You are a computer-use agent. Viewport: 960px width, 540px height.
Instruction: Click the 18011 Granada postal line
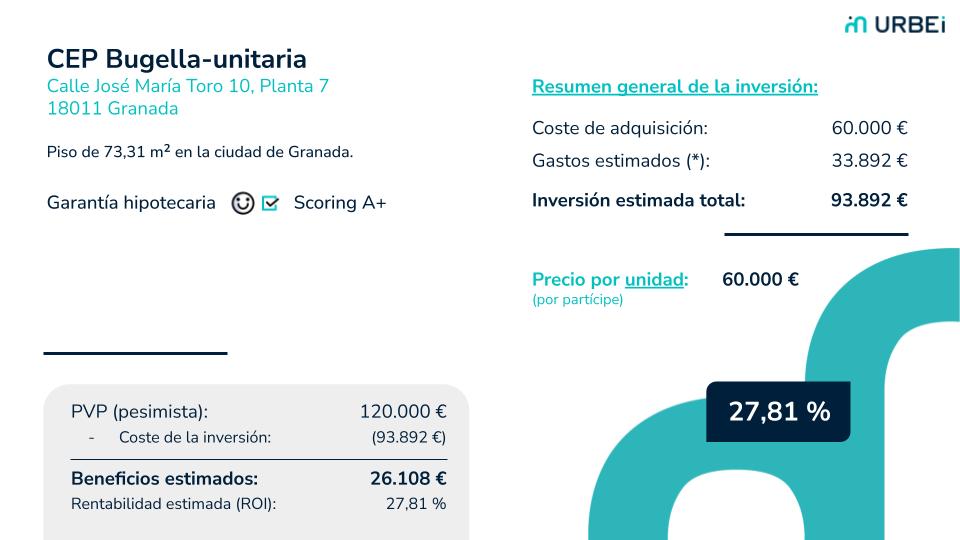(113, 108)
